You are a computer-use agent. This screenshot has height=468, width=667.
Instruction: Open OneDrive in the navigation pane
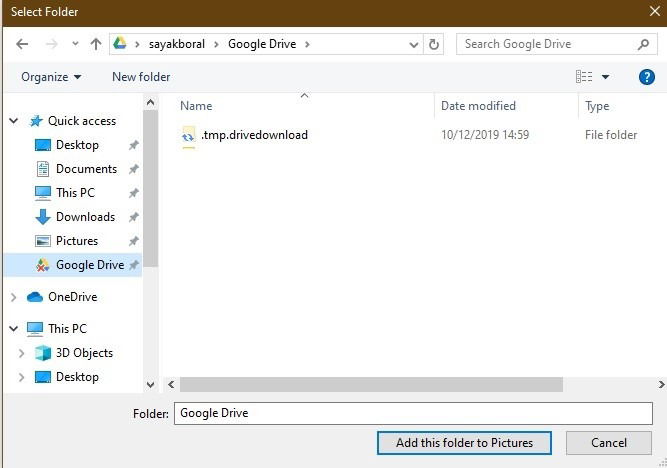(x=72, y=297)
